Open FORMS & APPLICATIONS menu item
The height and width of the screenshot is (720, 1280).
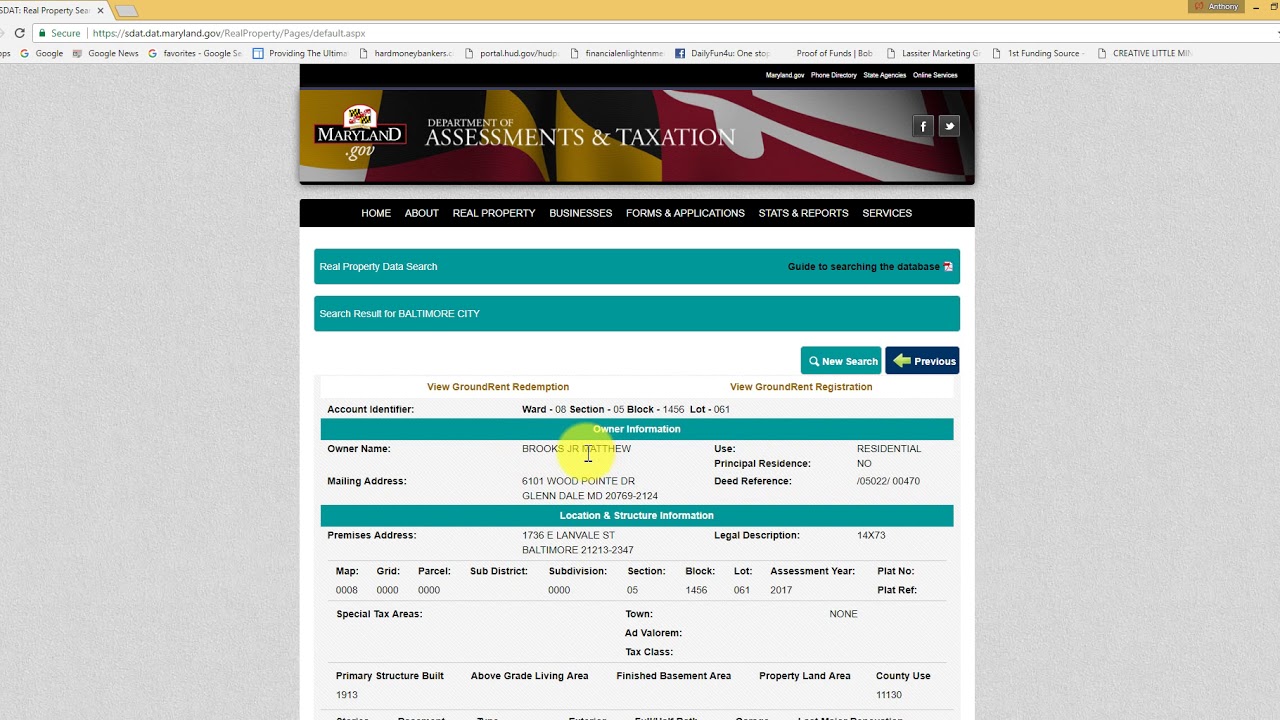(x=685, y=213)
